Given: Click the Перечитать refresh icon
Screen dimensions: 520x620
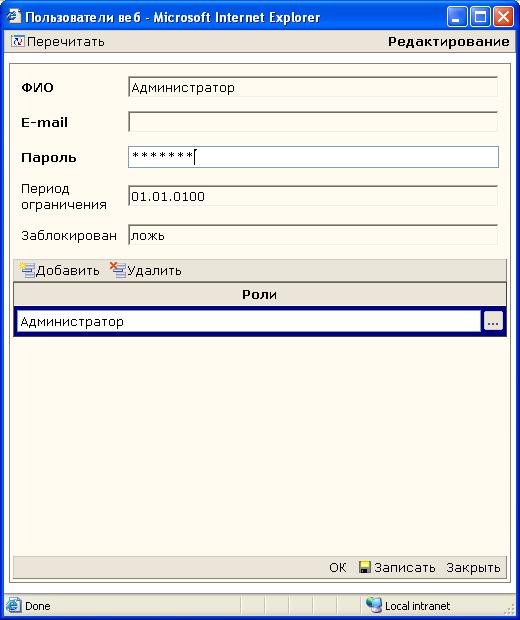Looking at the screenshot, I should [17, 41].
